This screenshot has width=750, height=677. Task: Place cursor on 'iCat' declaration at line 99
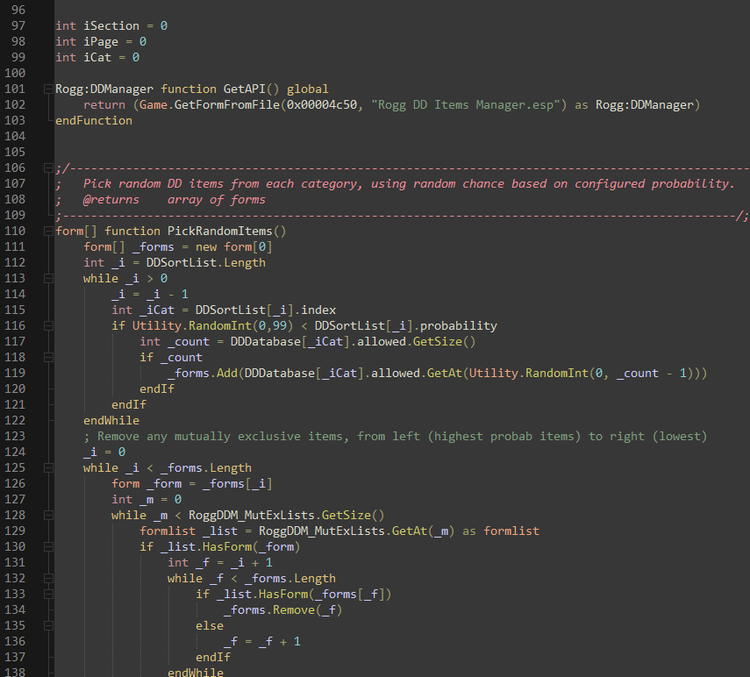98,57
